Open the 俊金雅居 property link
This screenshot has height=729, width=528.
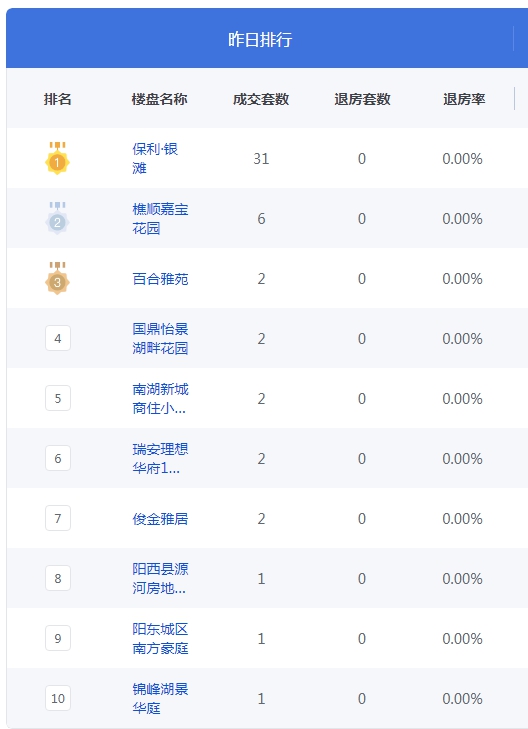pyautogui.click(x=160, y=519)
